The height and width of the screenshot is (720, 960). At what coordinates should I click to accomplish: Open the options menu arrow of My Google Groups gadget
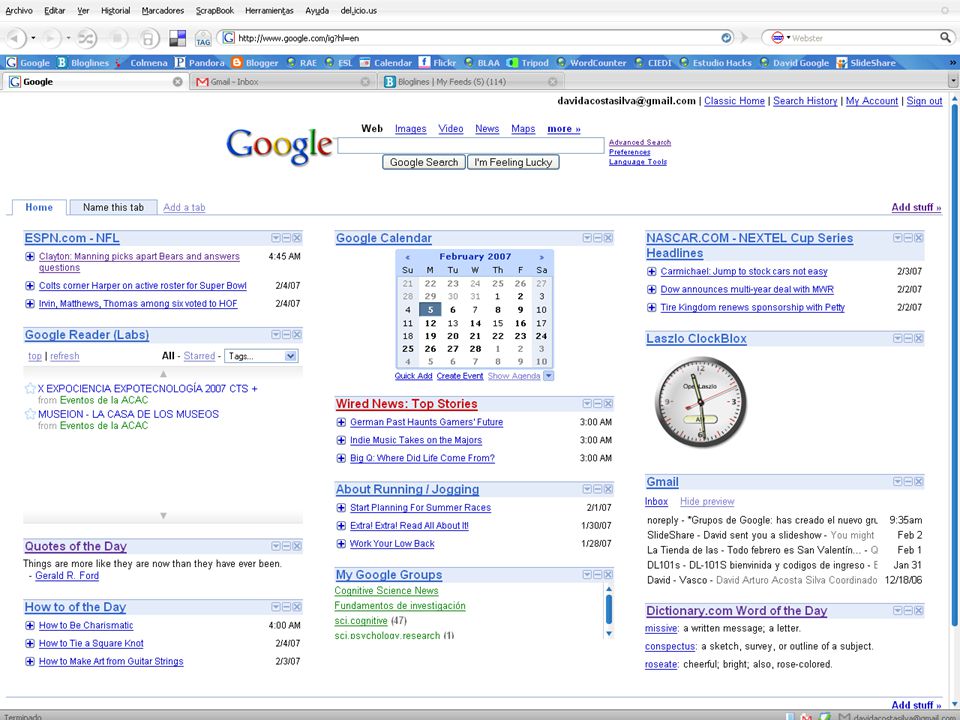[587, 574]
